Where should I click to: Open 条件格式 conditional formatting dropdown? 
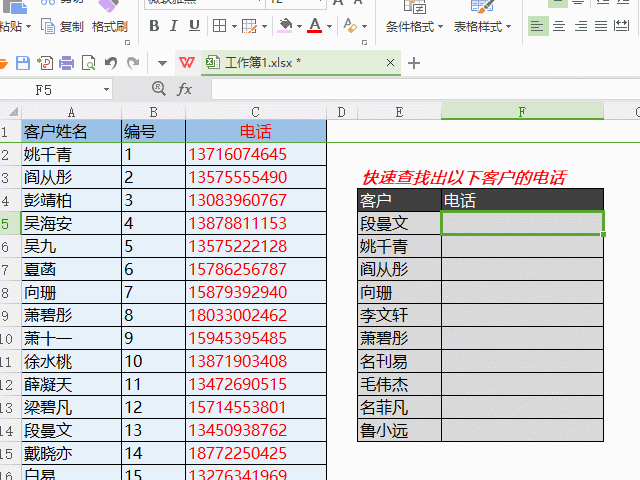414,27
